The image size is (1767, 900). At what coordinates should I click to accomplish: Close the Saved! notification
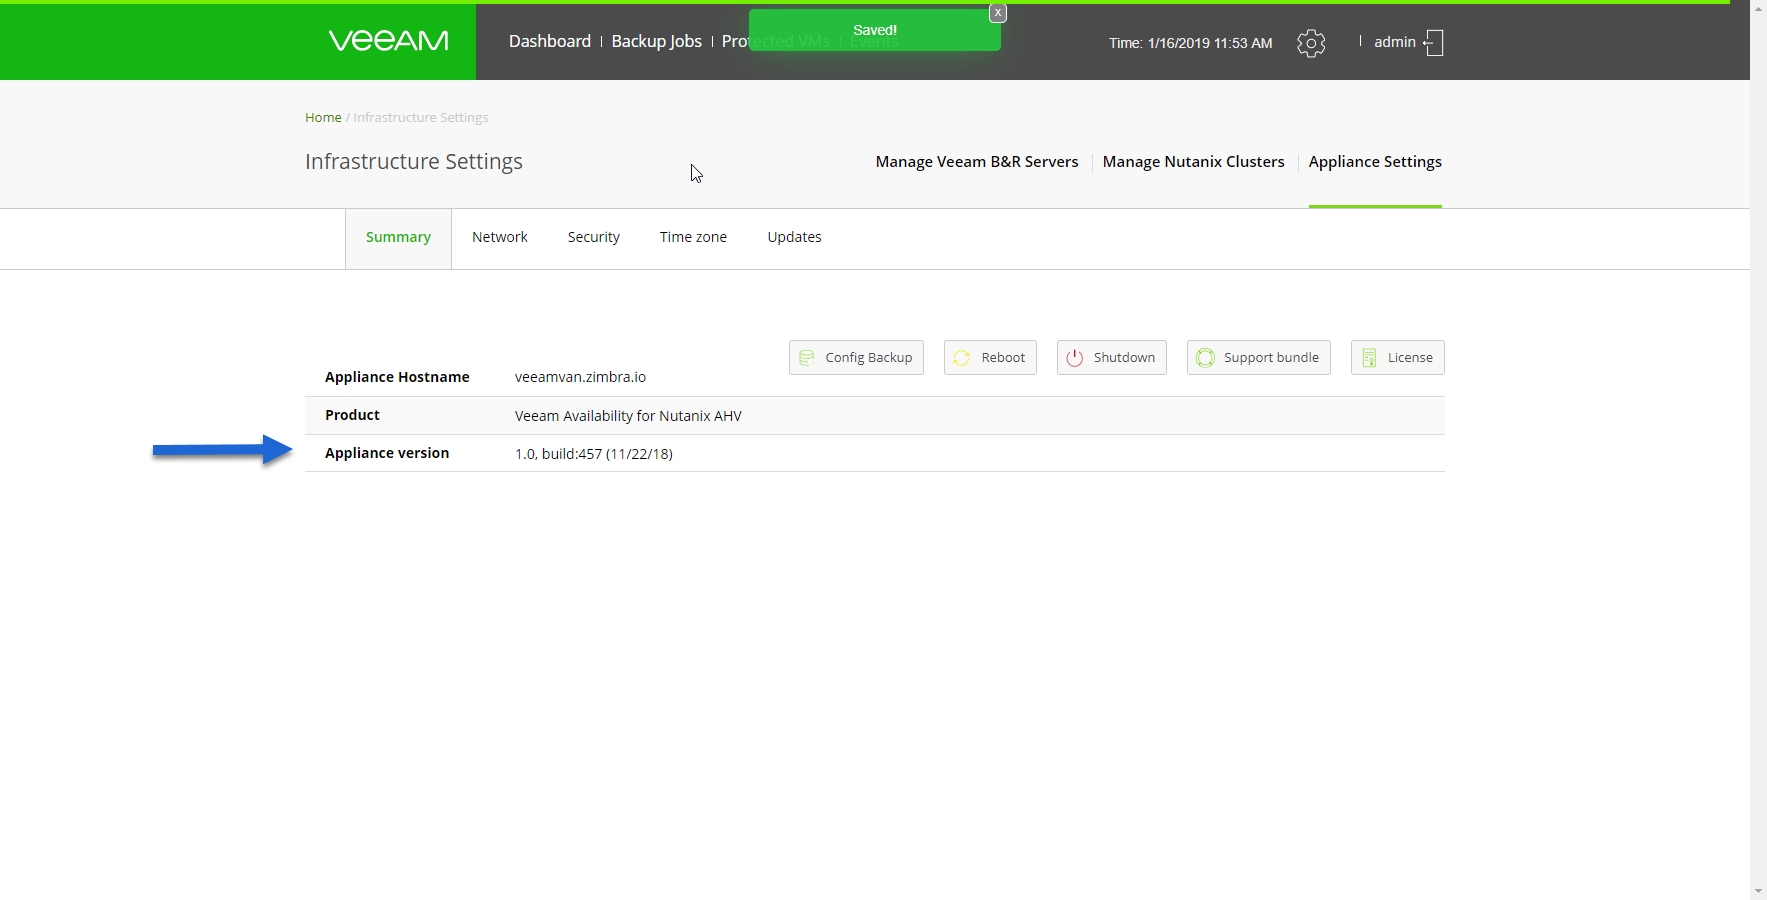[x=998, y=13]
